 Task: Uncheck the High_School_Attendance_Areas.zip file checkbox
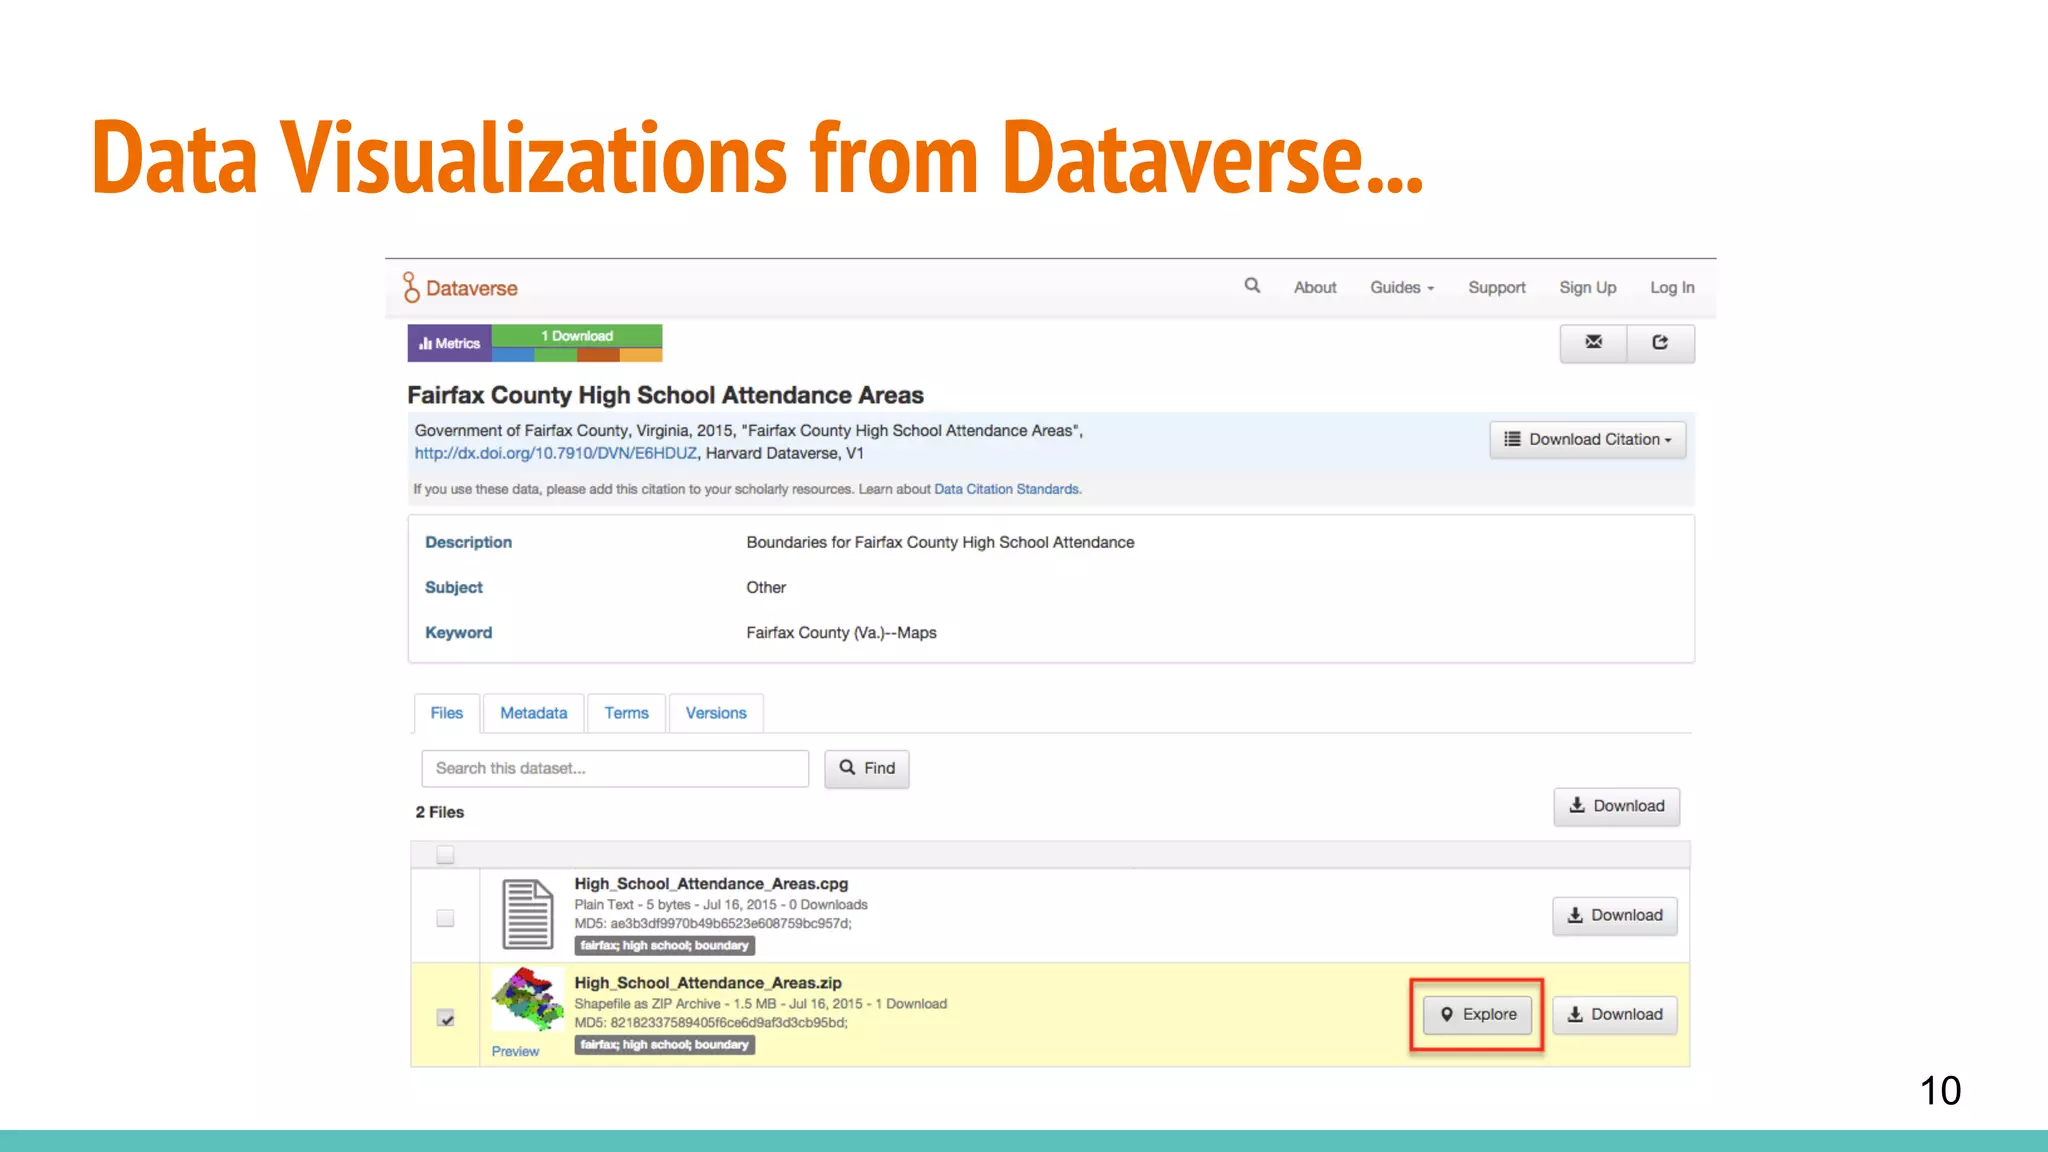[x=446, y=1018]
